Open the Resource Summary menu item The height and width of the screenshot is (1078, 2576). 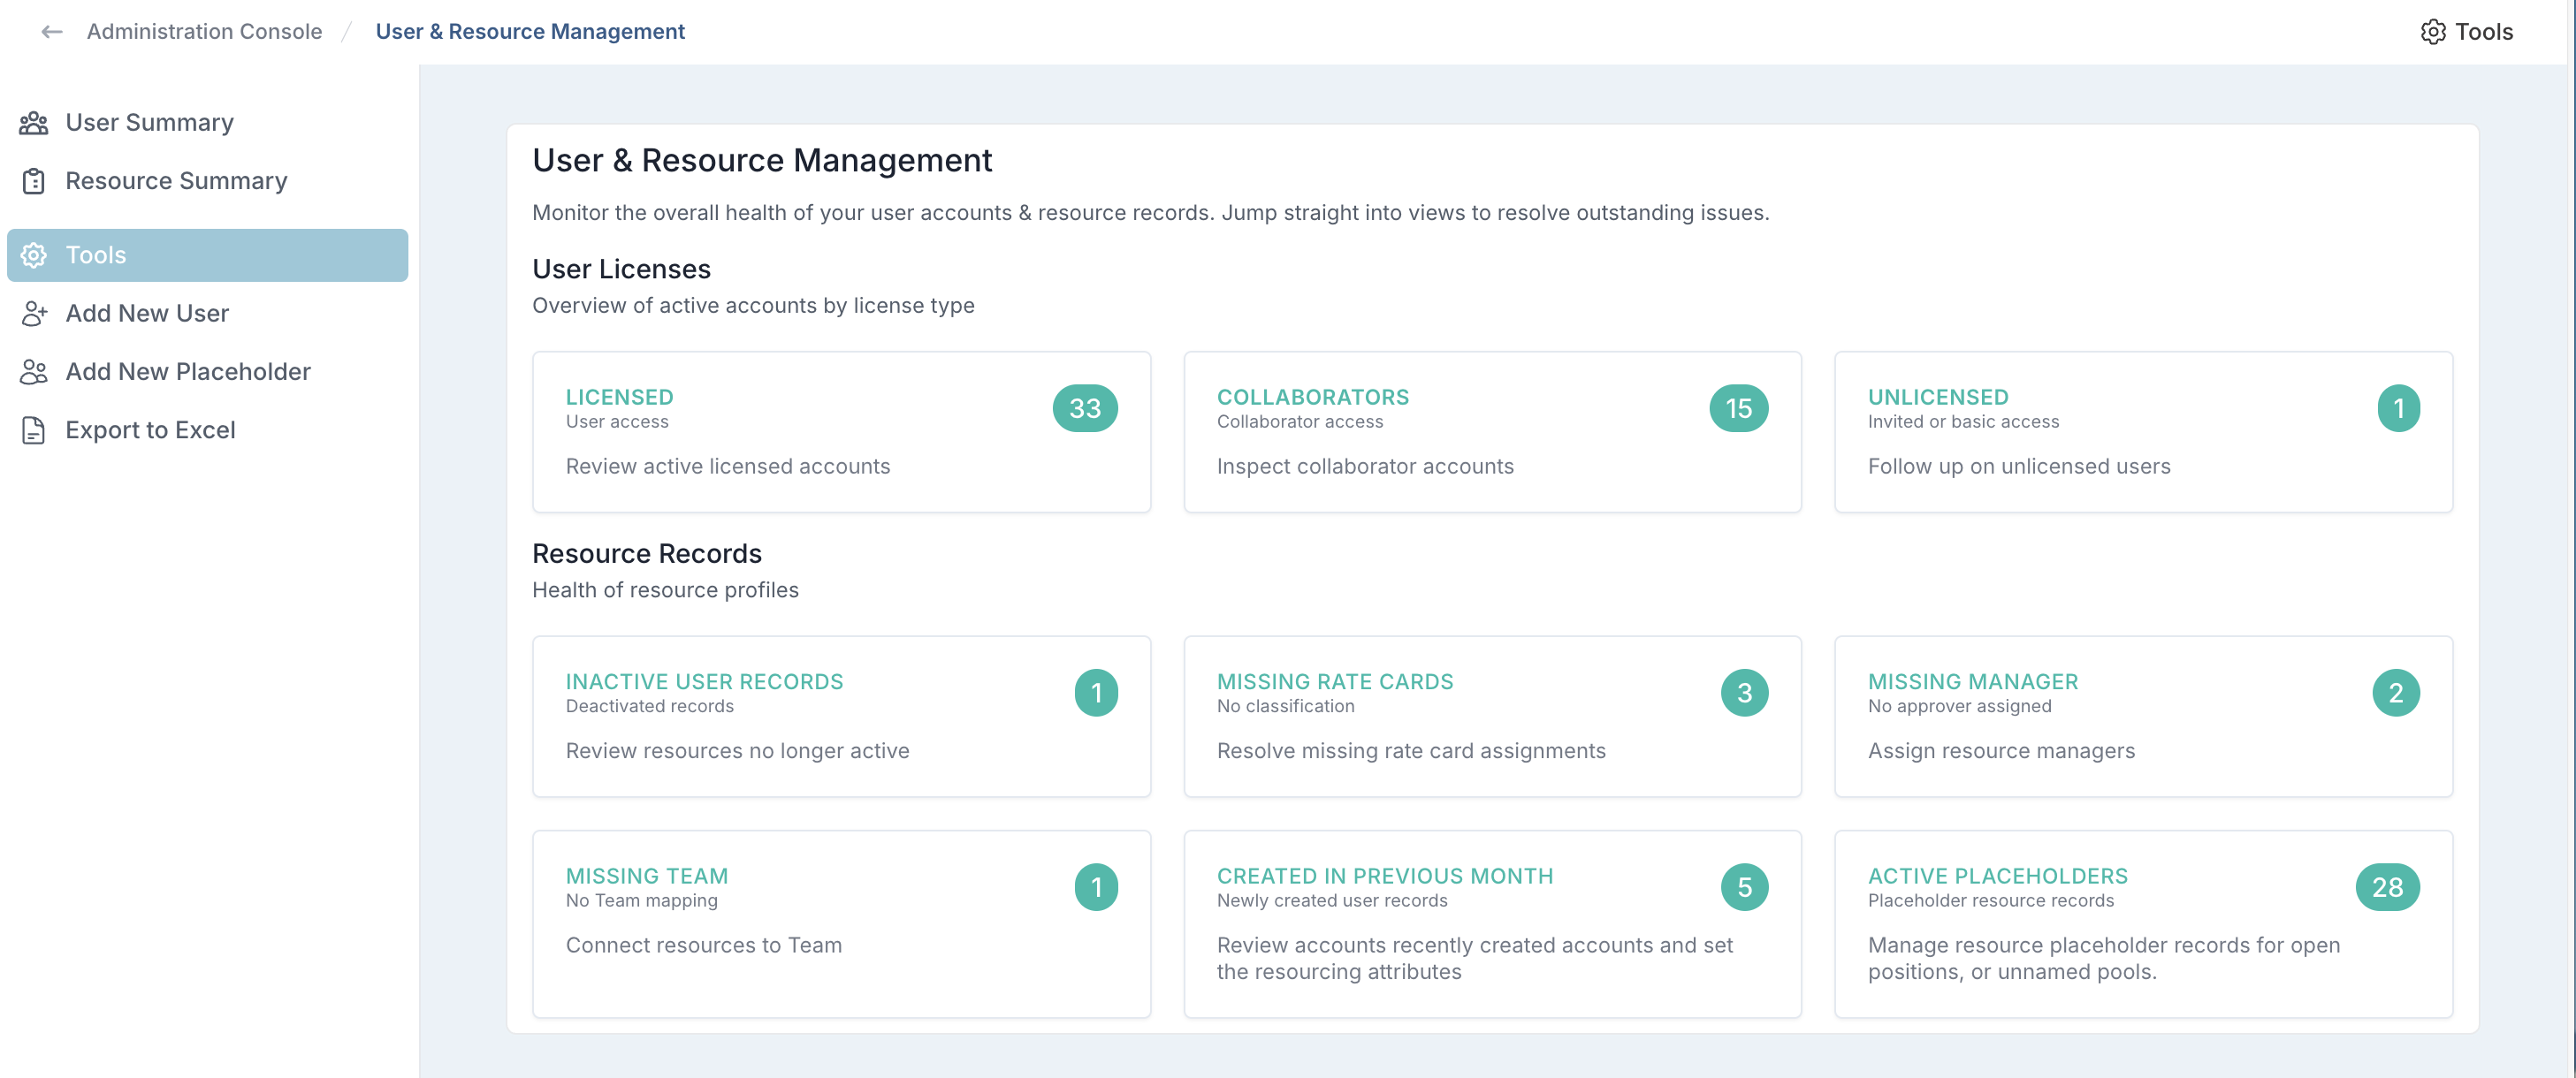click(x=176, y=181)
